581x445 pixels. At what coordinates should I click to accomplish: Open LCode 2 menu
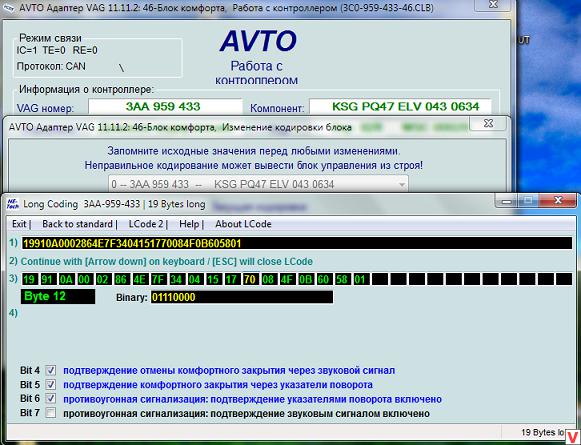click(146, 224)
